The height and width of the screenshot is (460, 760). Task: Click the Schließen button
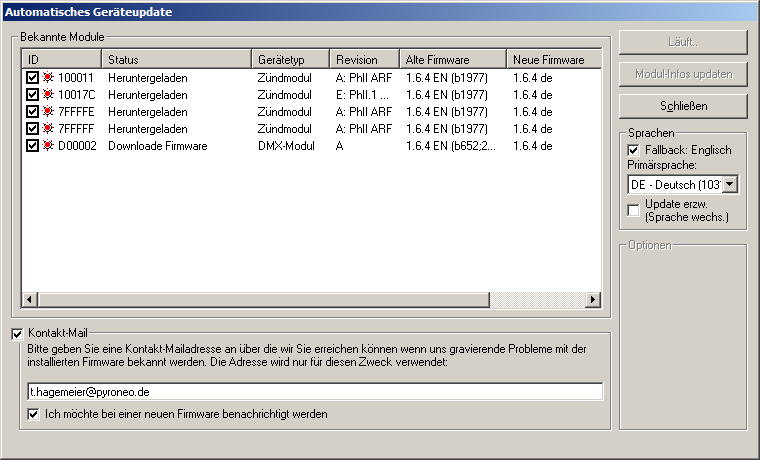(x=683, y=106)
